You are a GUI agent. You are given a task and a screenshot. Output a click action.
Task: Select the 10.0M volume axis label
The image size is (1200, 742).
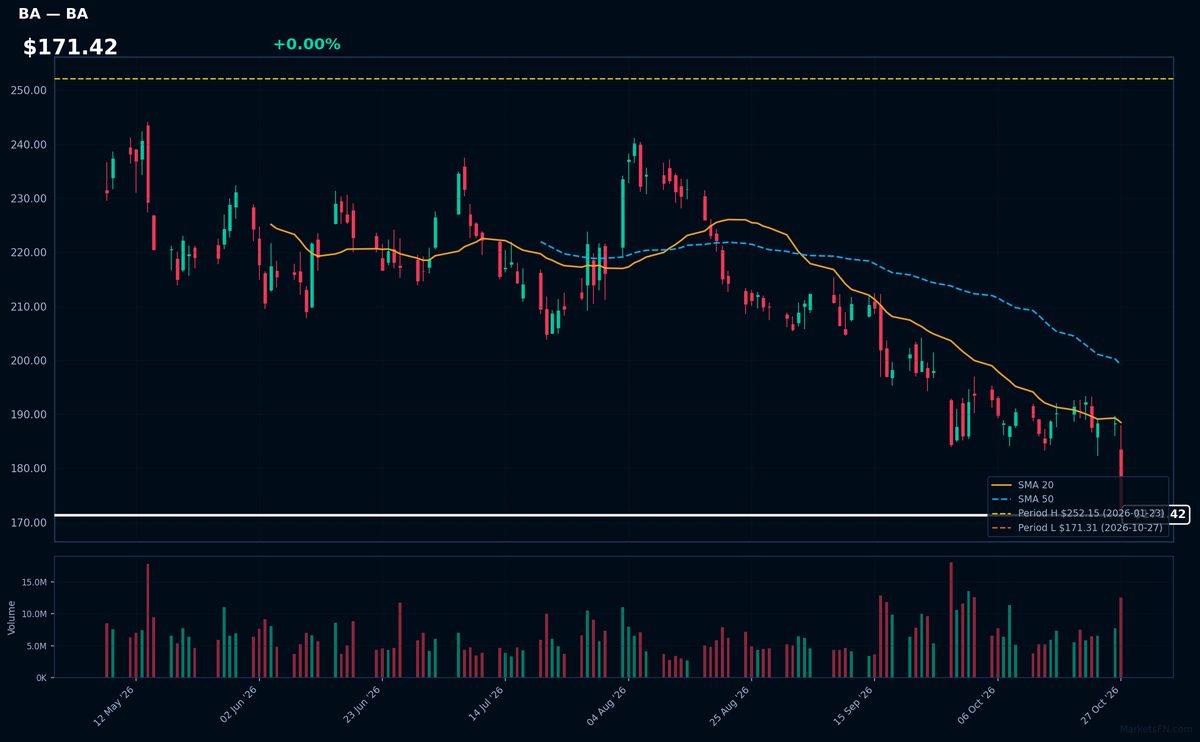point(33,614)
